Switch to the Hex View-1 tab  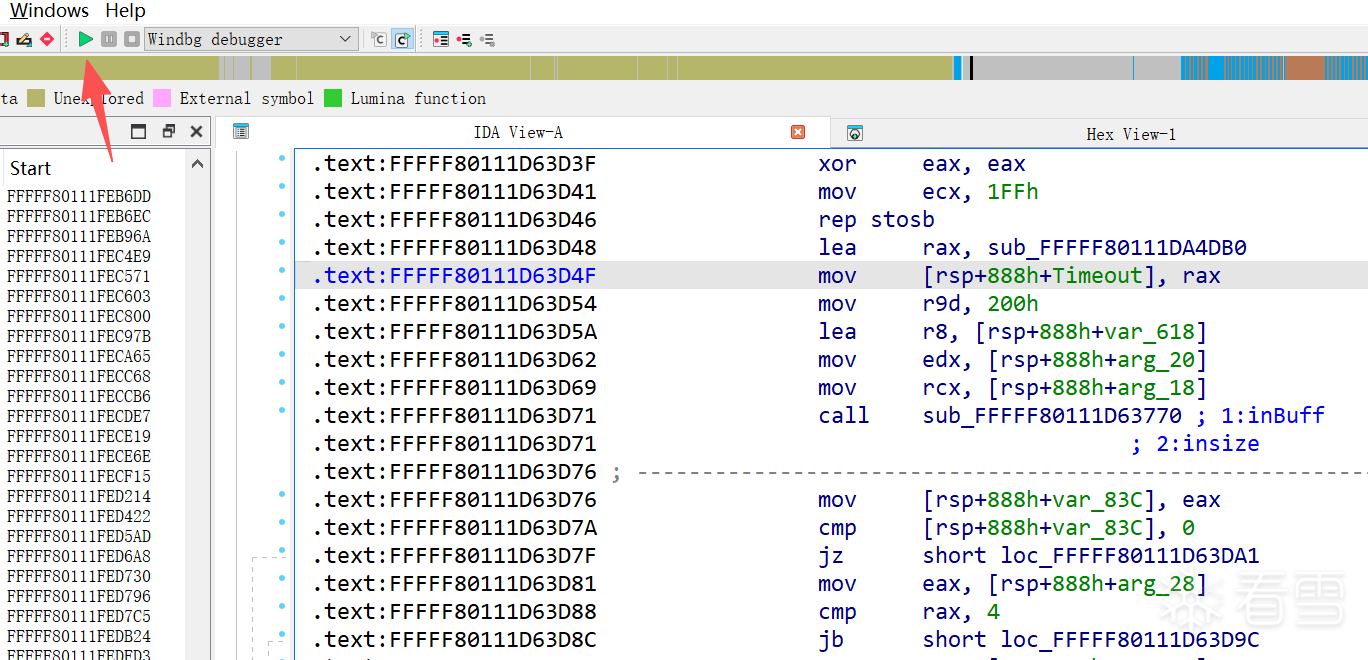[1131, 134]
